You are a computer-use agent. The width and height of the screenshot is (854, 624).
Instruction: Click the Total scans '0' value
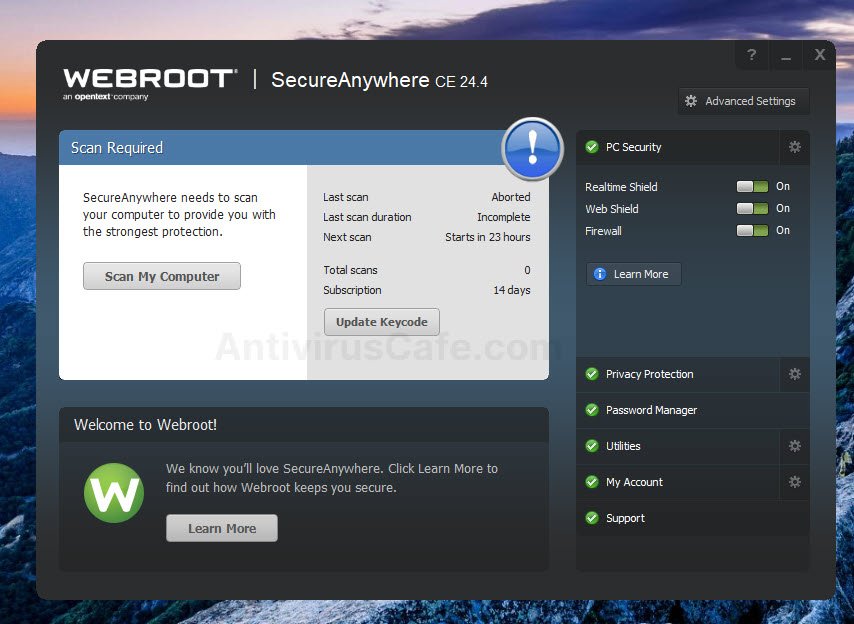(527, 270)
